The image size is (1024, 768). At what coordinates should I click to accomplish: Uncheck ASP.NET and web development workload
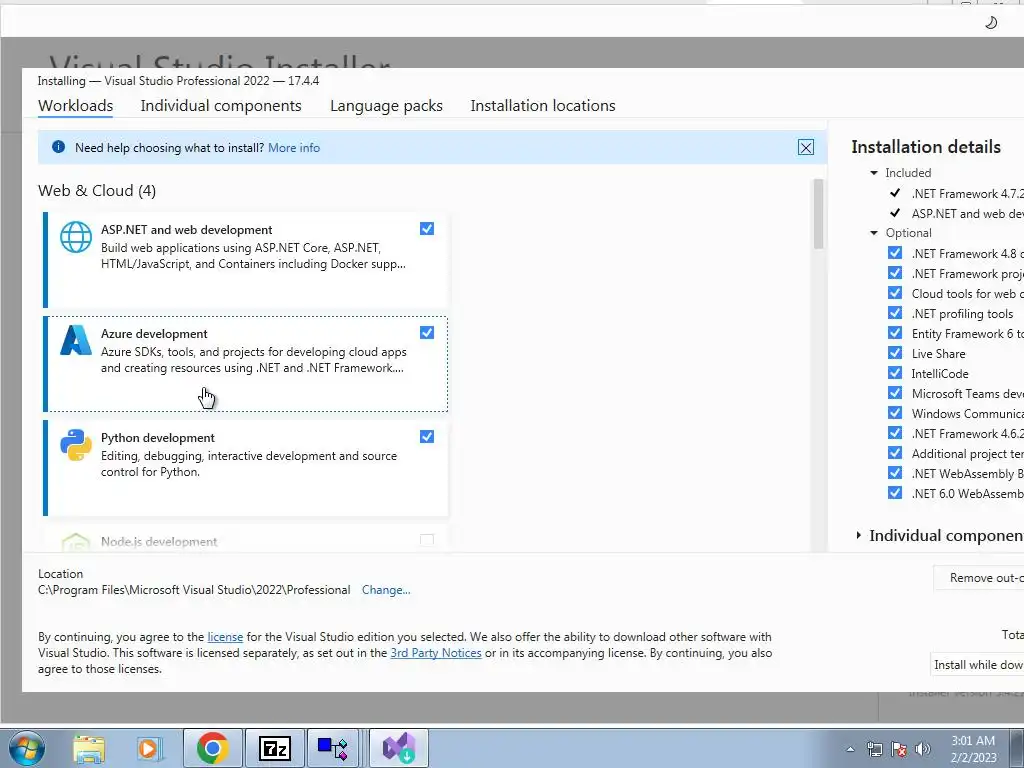pos(426,229)
